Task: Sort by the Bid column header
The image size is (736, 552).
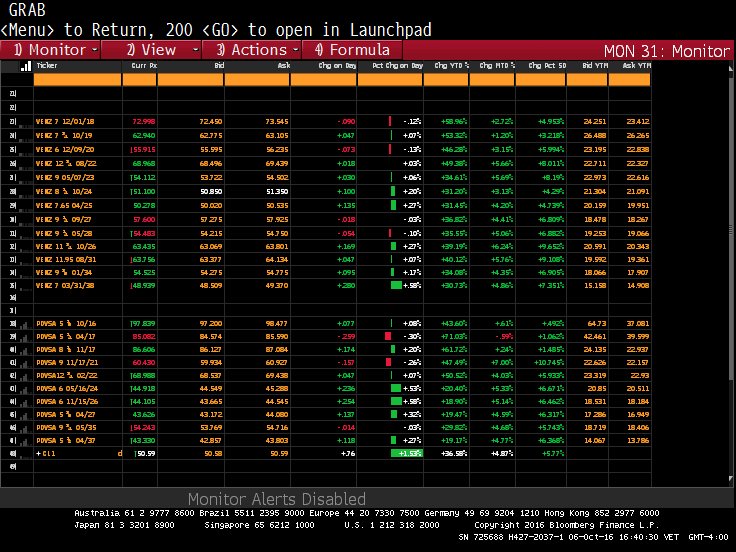Action: 219,66
